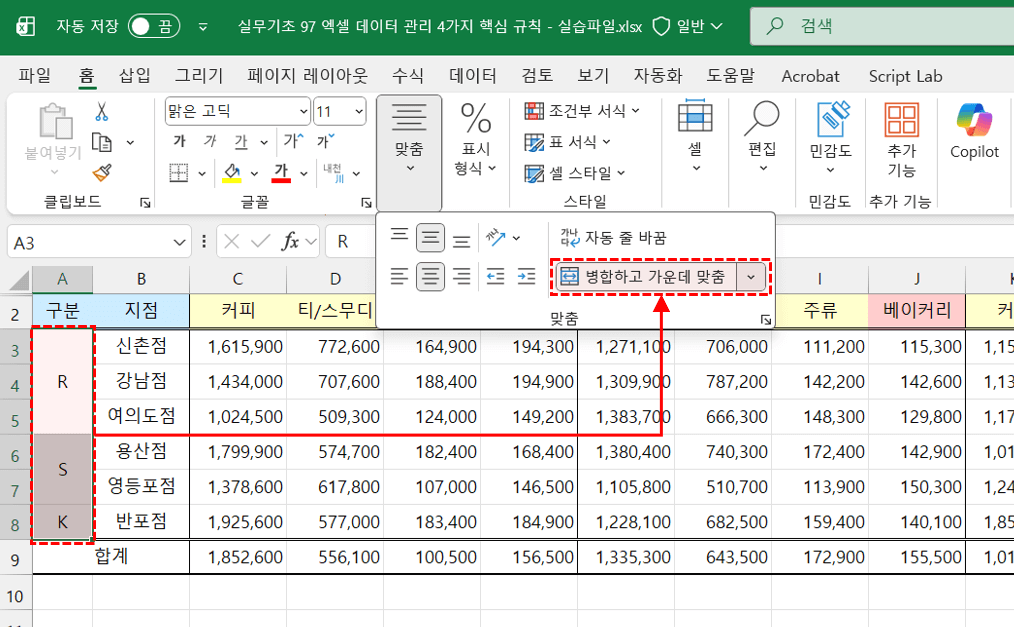Switch to the 데이터 (Data) tab
Screen dimensions: 1014x627
click(472, 76)
